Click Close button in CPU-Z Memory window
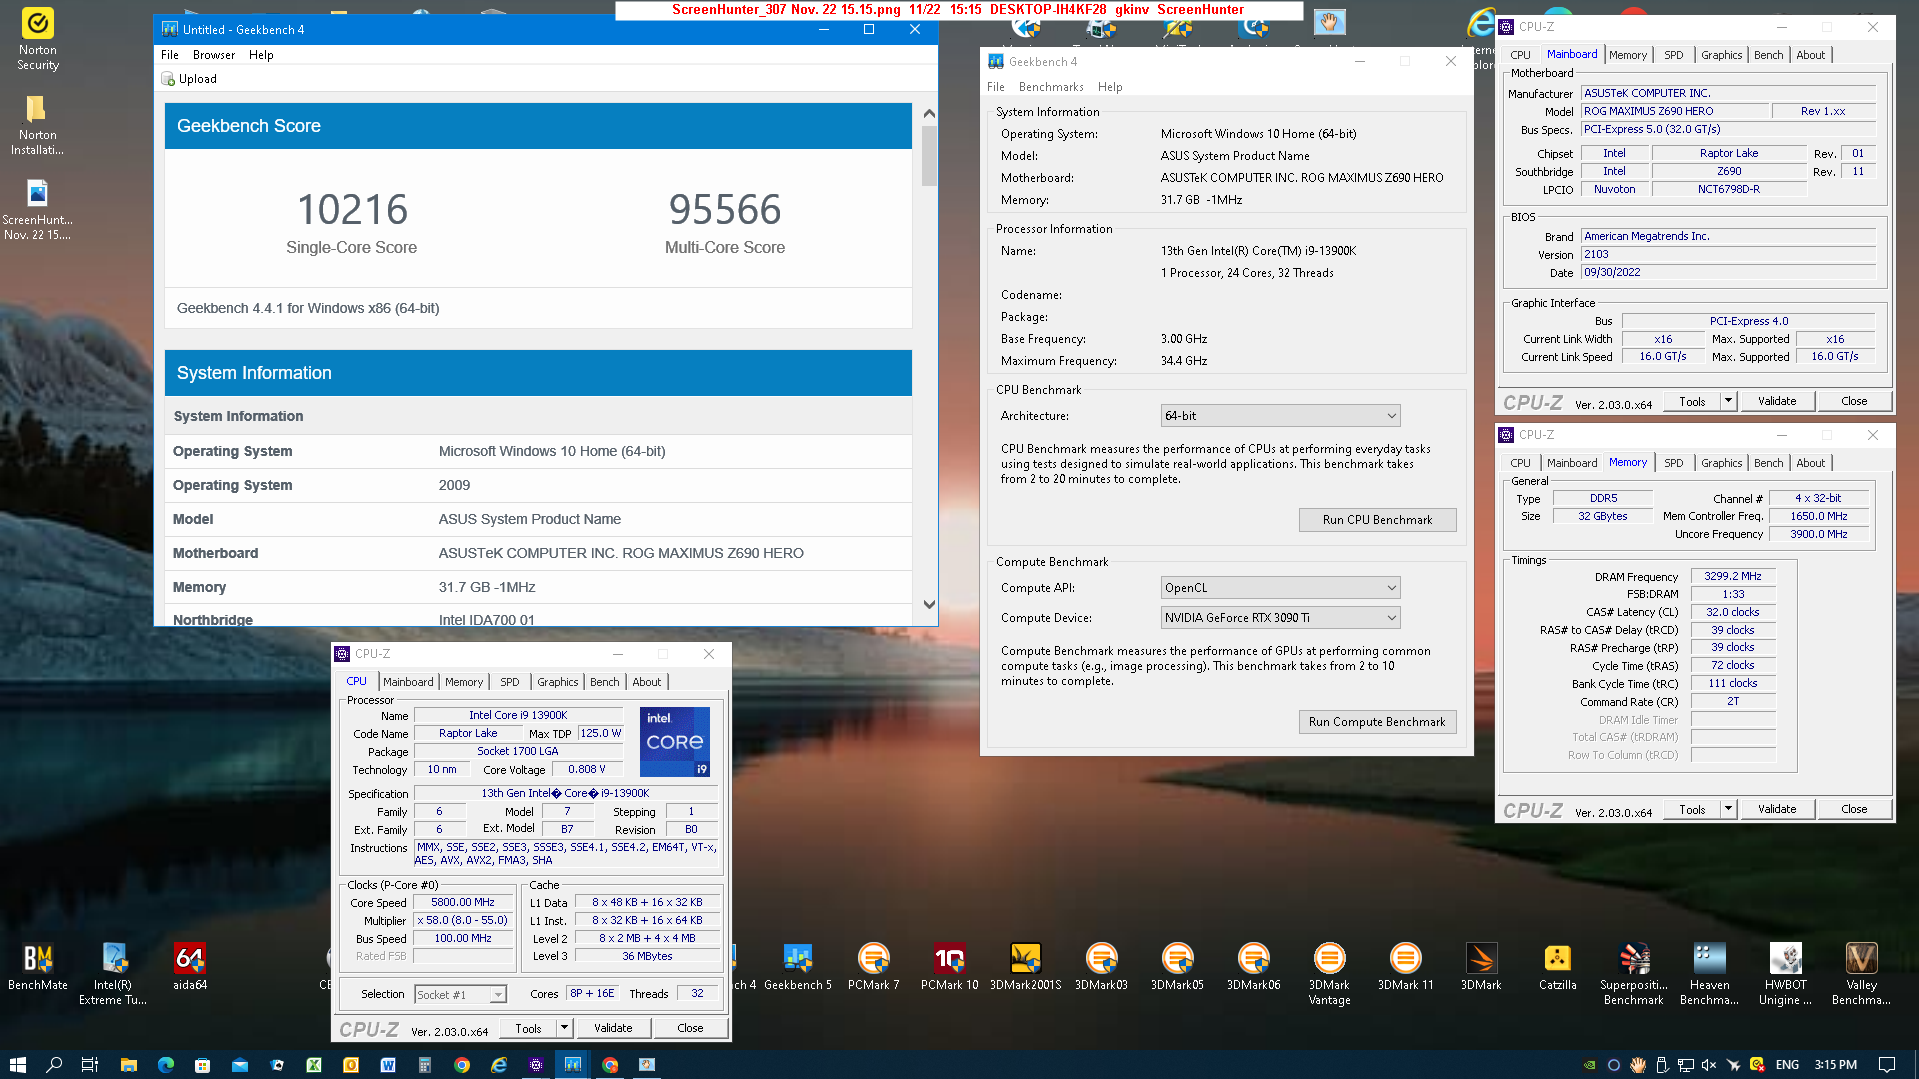1919x1079 pixels. pos(1854,809)
